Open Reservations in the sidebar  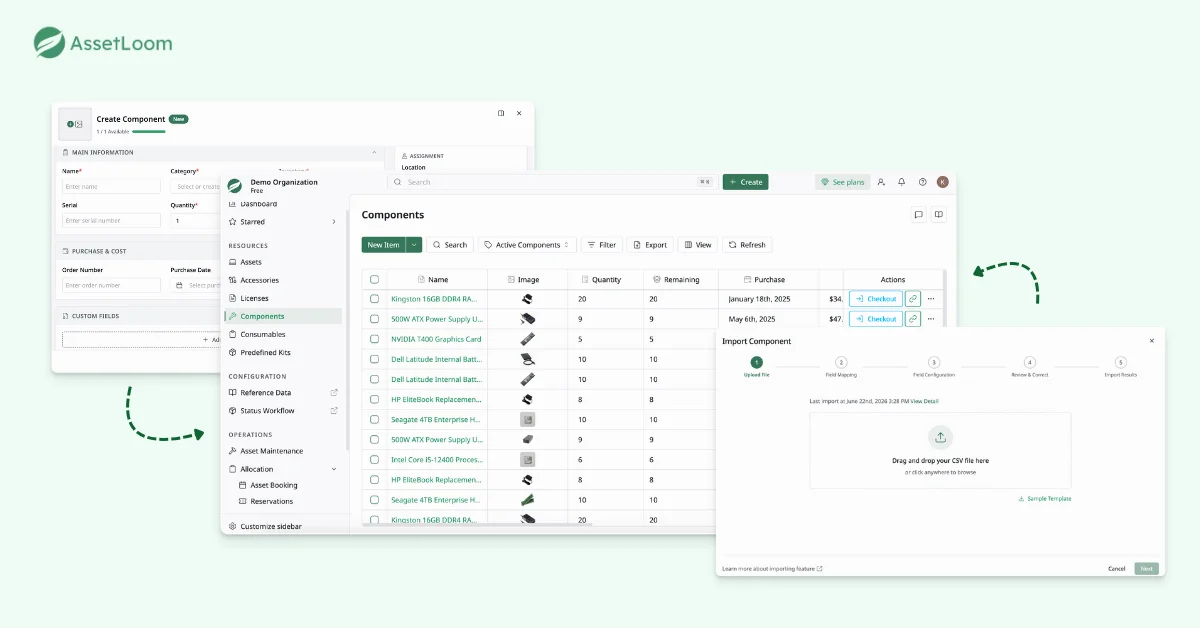(271, 501)
